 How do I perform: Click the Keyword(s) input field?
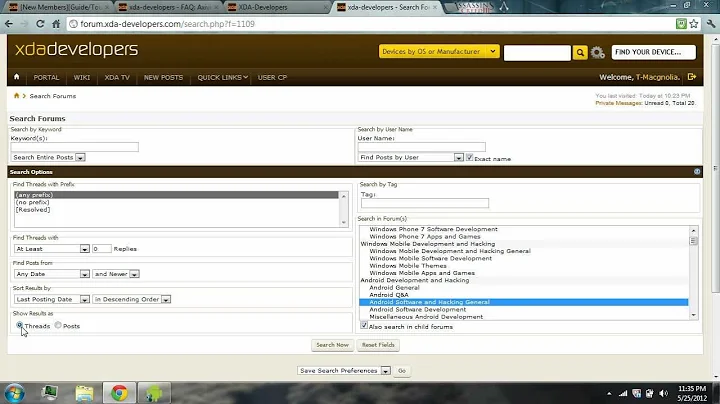point(74,147)
